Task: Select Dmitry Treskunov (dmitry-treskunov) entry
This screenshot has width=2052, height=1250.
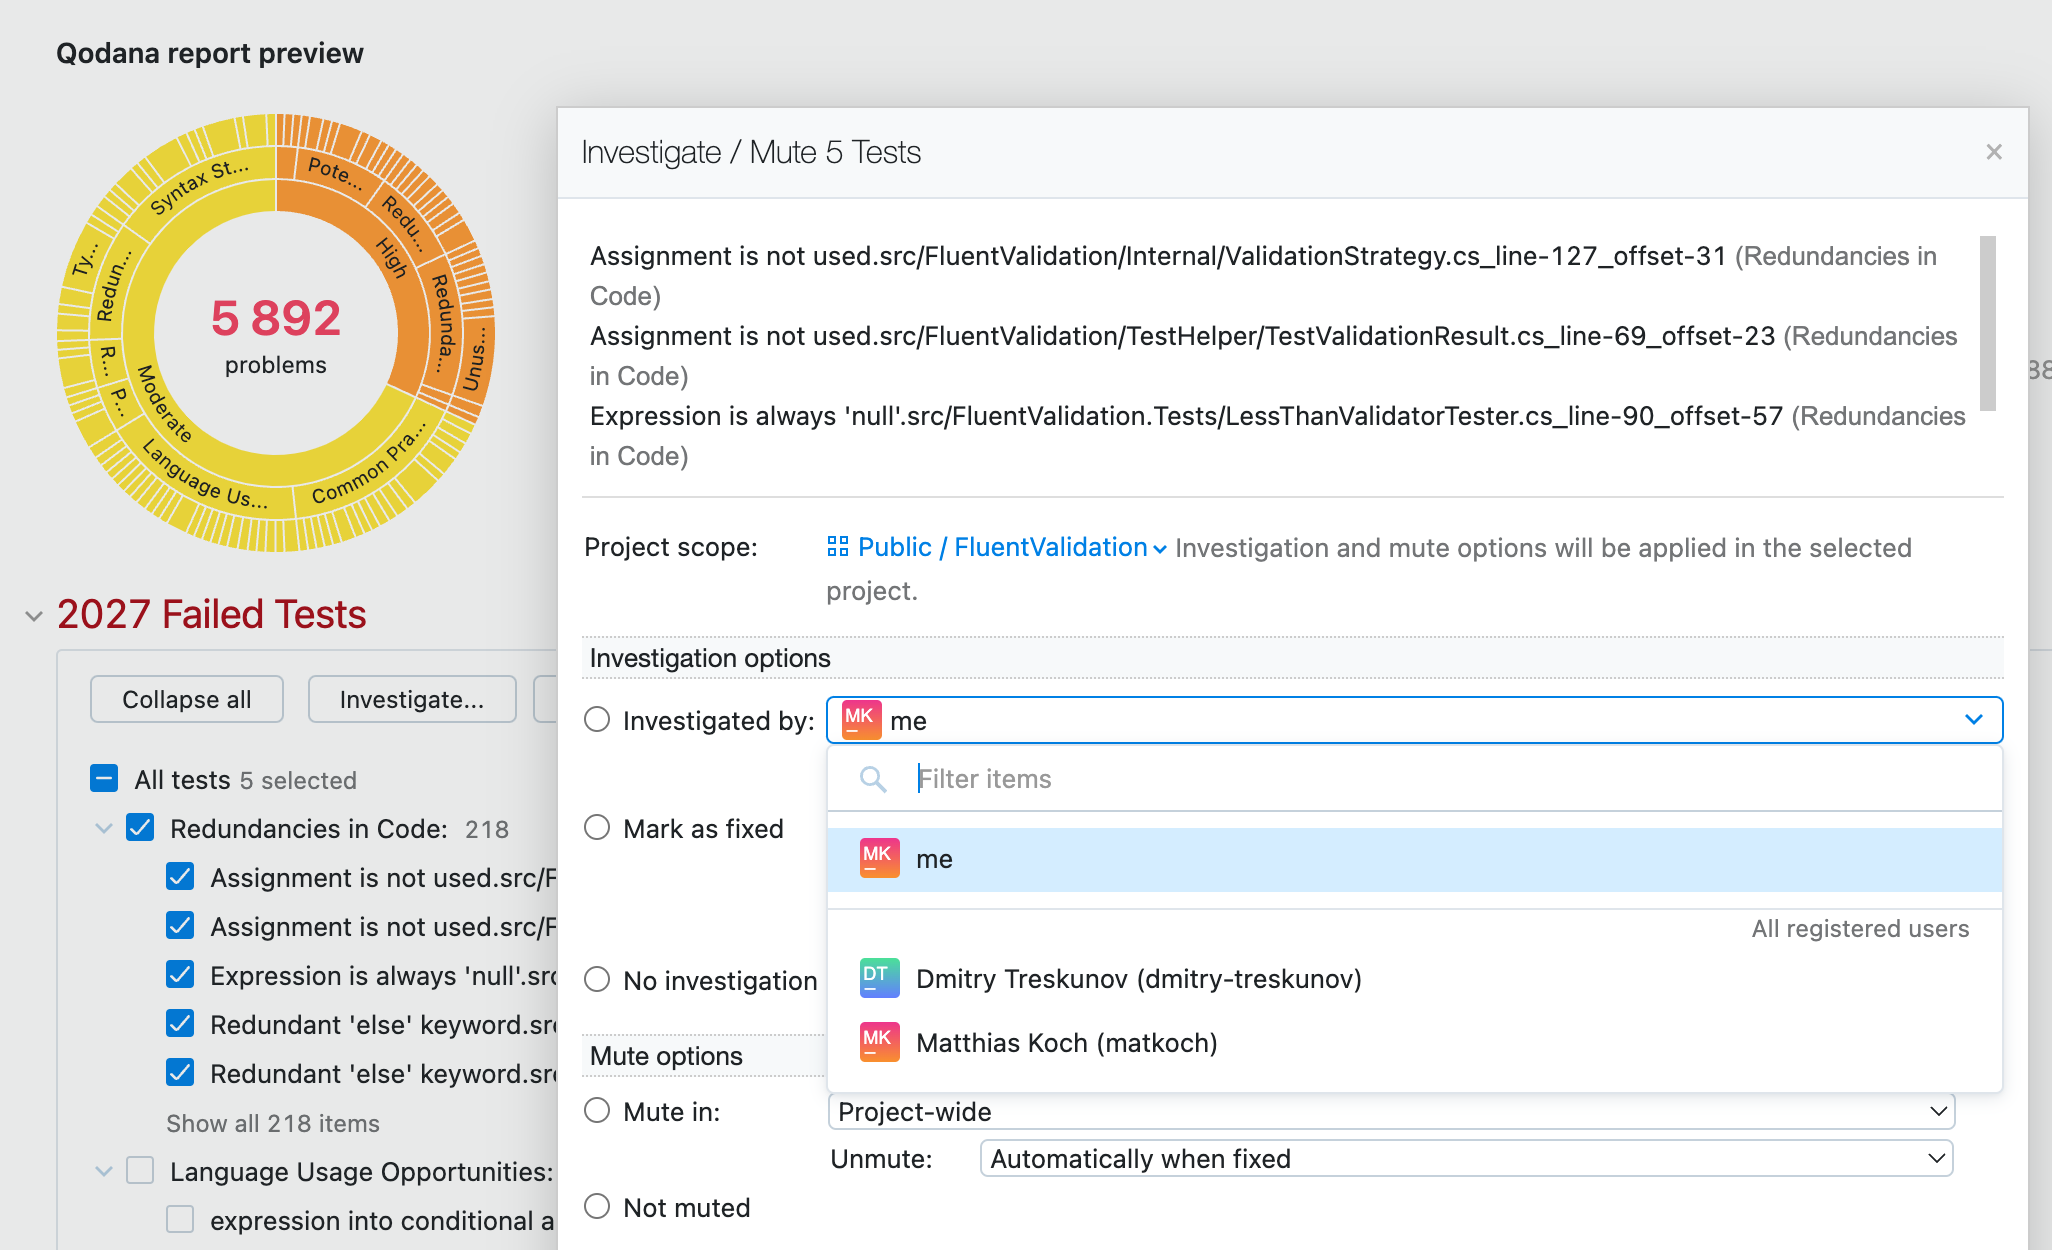Action: click(1415, 978)
